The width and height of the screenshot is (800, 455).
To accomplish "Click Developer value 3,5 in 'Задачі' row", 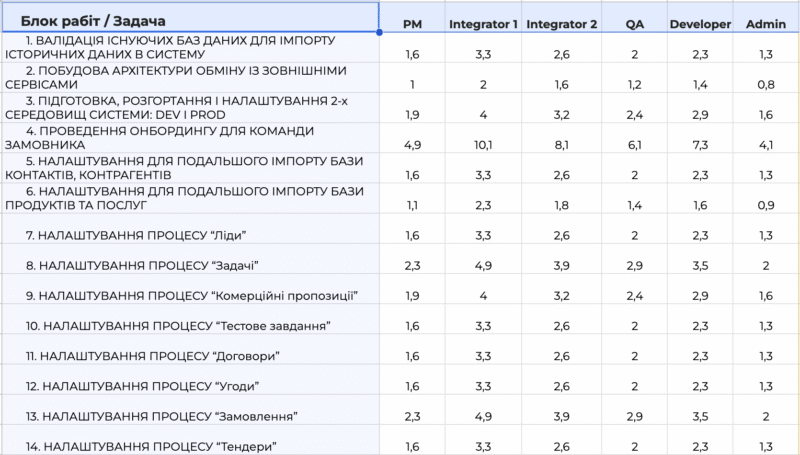I will (x=700, y=265).
